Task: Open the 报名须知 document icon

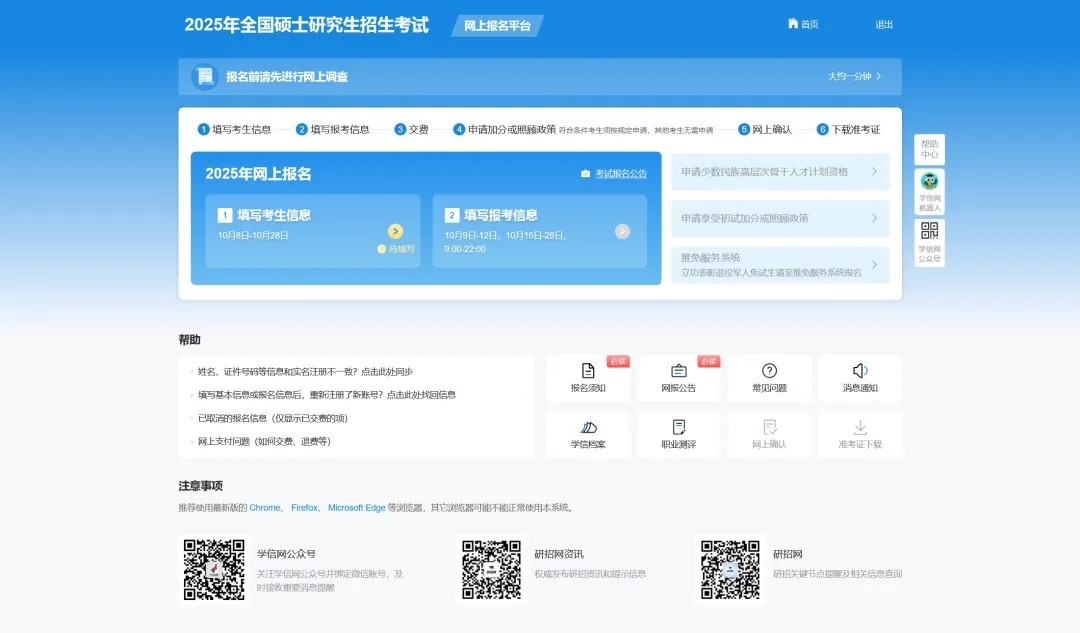Action: pos(588,372)
